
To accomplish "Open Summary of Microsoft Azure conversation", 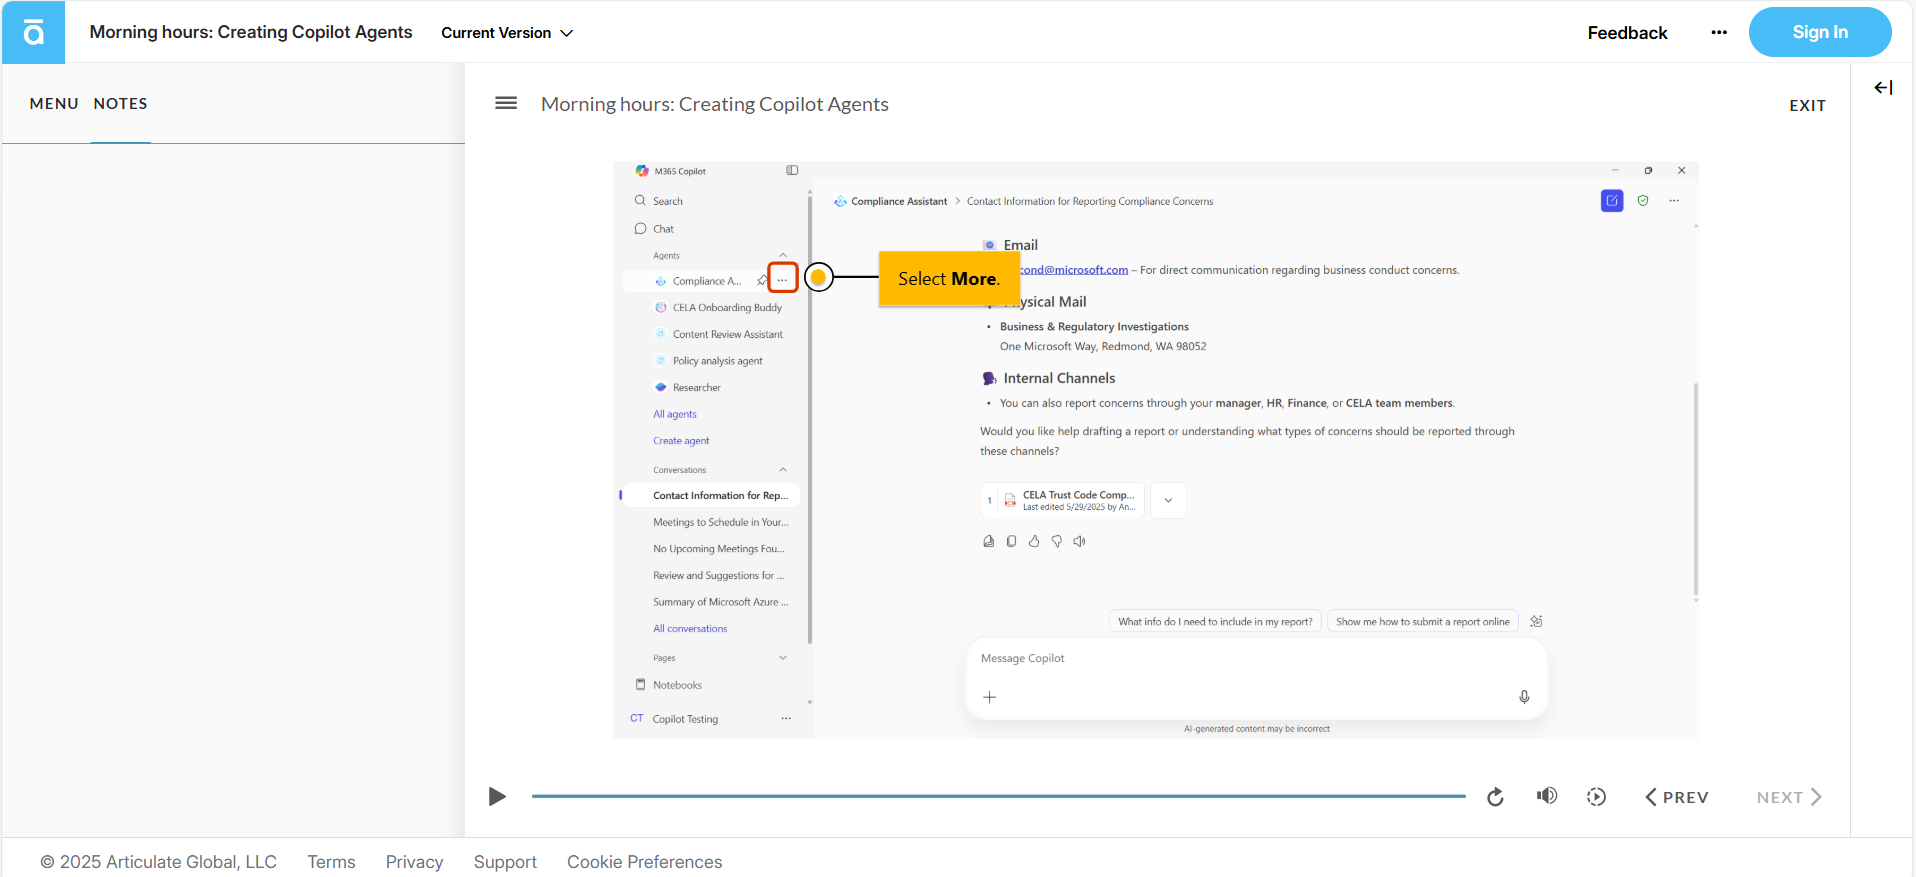I will point(721,602).
